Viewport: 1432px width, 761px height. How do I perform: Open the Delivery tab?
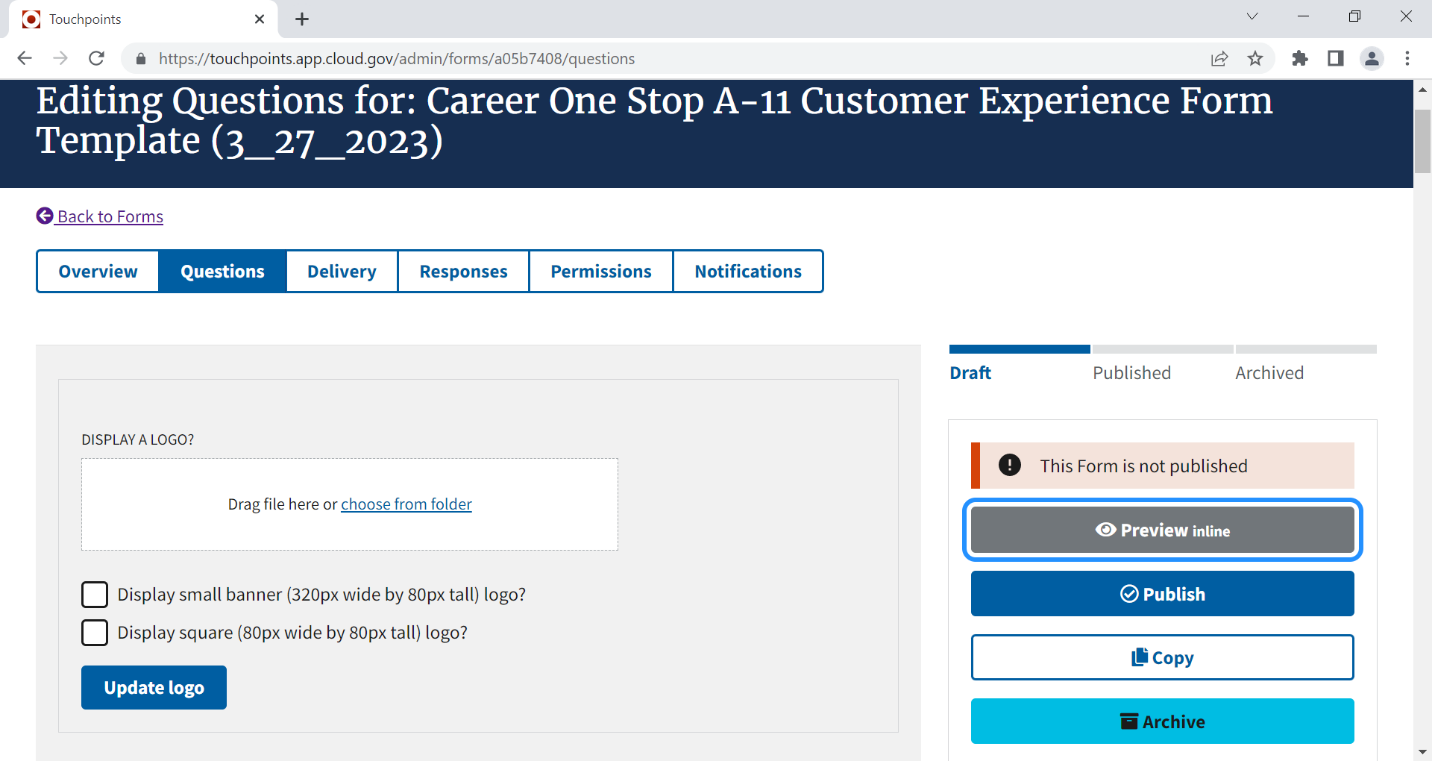[x=342, y=271]
